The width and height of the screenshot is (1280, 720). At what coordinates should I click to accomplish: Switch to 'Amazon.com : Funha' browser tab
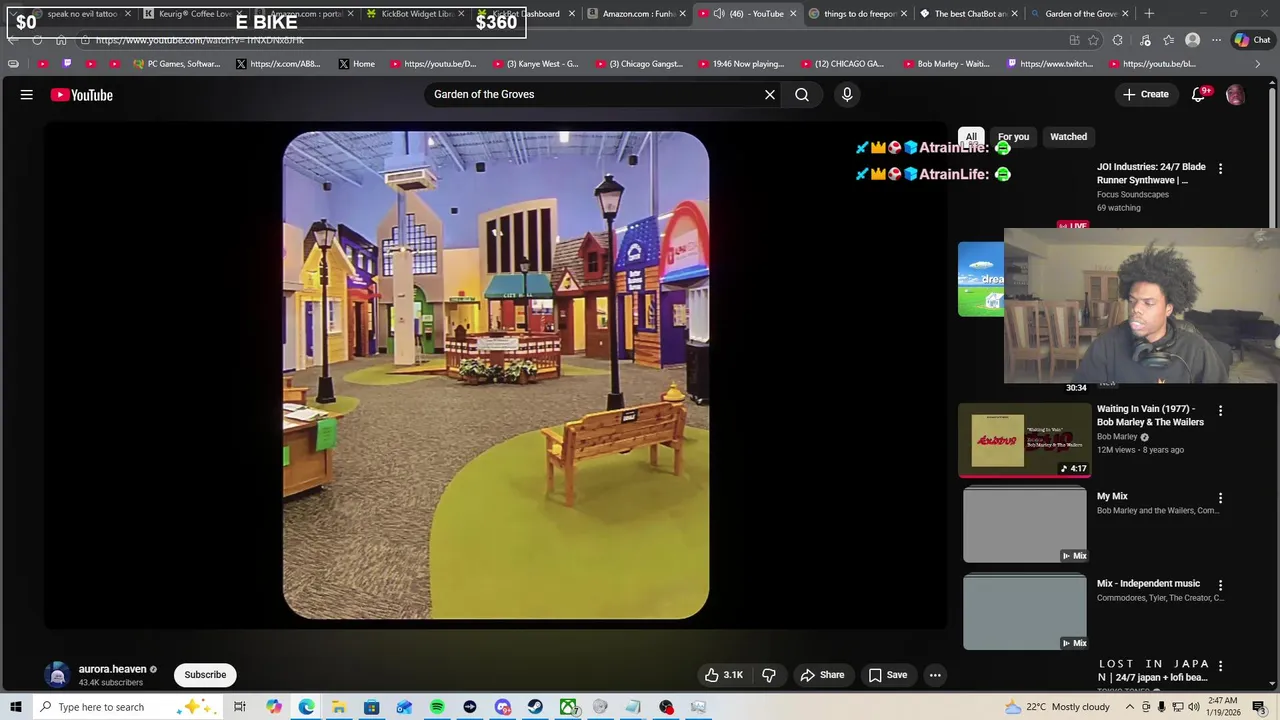coord(633,14)
